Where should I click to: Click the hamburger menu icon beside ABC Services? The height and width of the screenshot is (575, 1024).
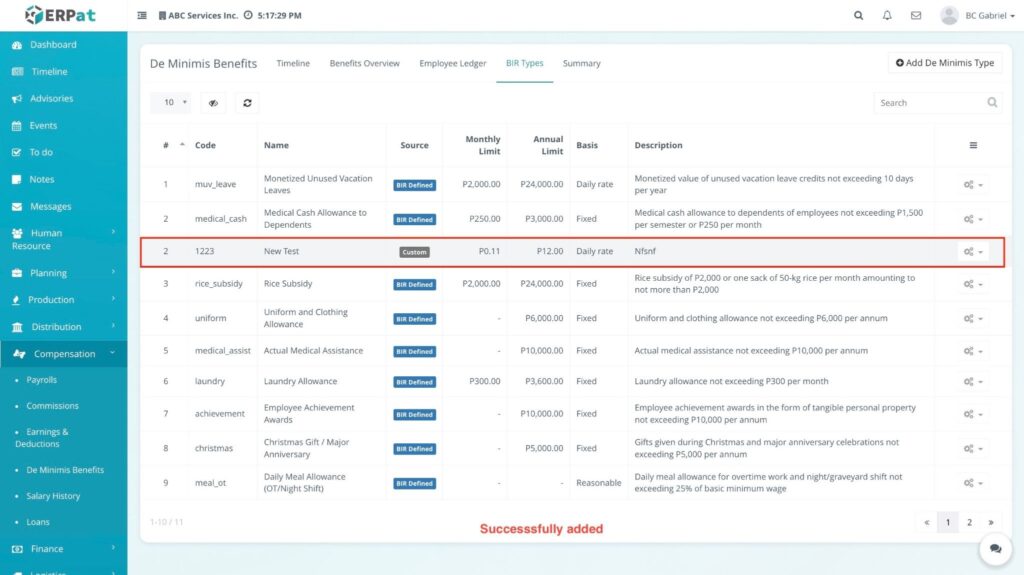(142, 16)
